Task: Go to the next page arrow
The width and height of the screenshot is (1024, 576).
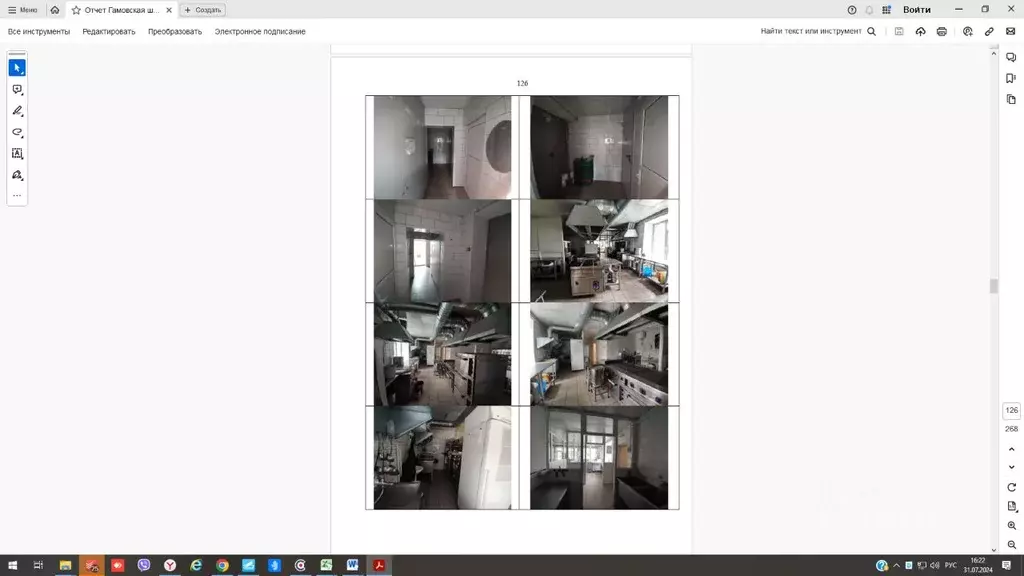Action: coord(1011,467)
